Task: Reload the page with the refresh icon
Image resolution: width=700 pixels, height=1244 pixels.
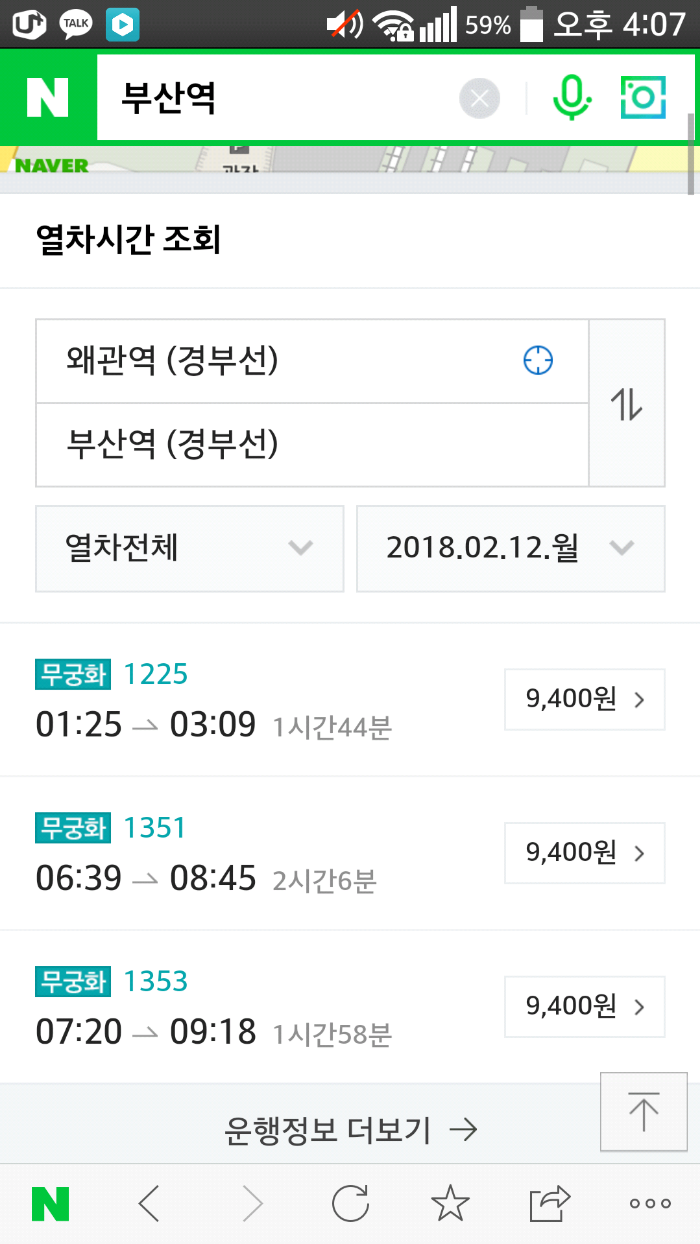Action: [350, 1204]
